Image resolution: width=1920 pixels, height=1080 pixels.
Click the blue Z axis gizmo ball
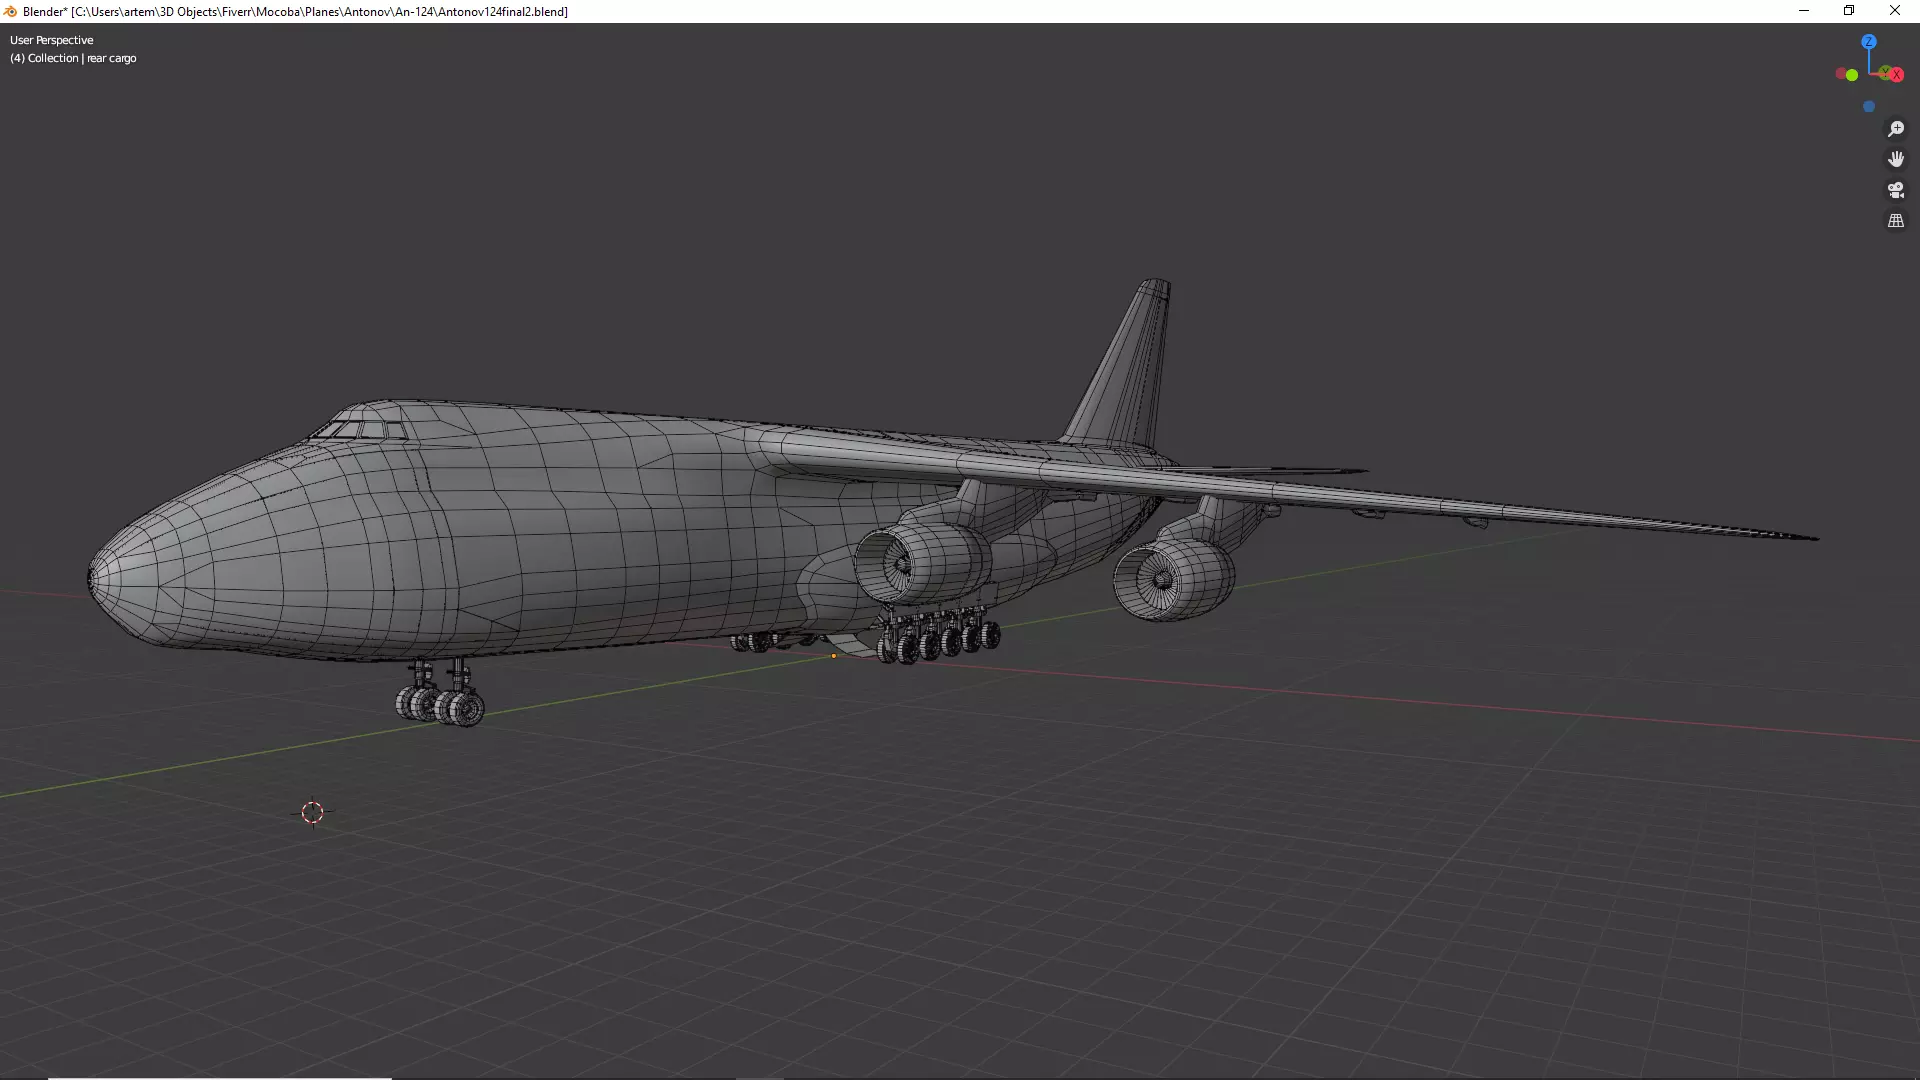click(1868, 42)
